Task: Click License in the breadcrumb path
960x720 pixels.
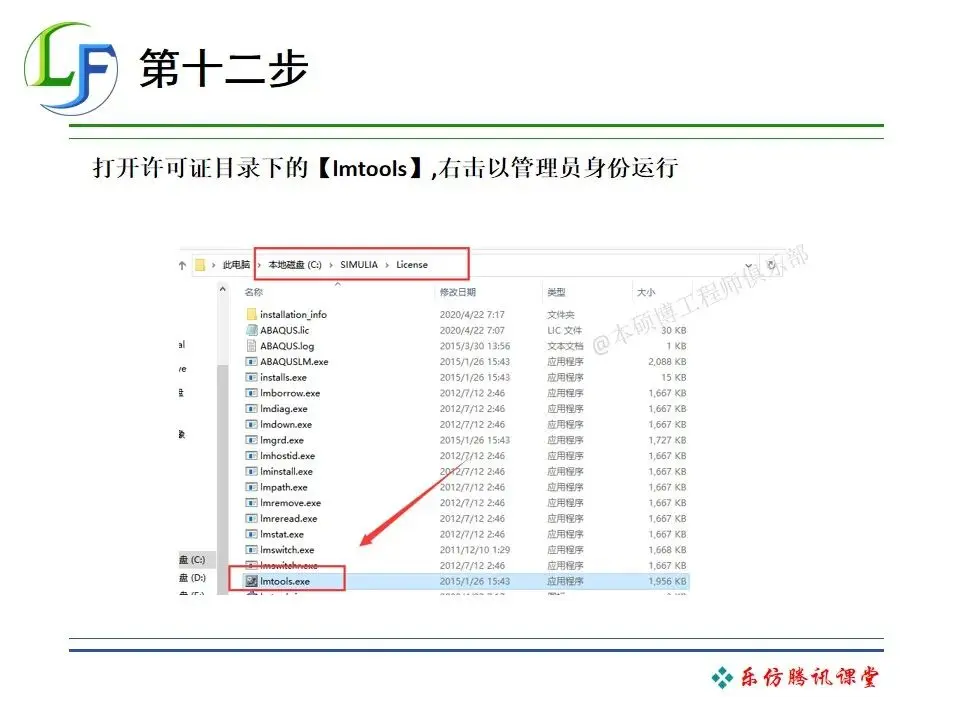Action: pyautogui.click(x=411, y=264)
